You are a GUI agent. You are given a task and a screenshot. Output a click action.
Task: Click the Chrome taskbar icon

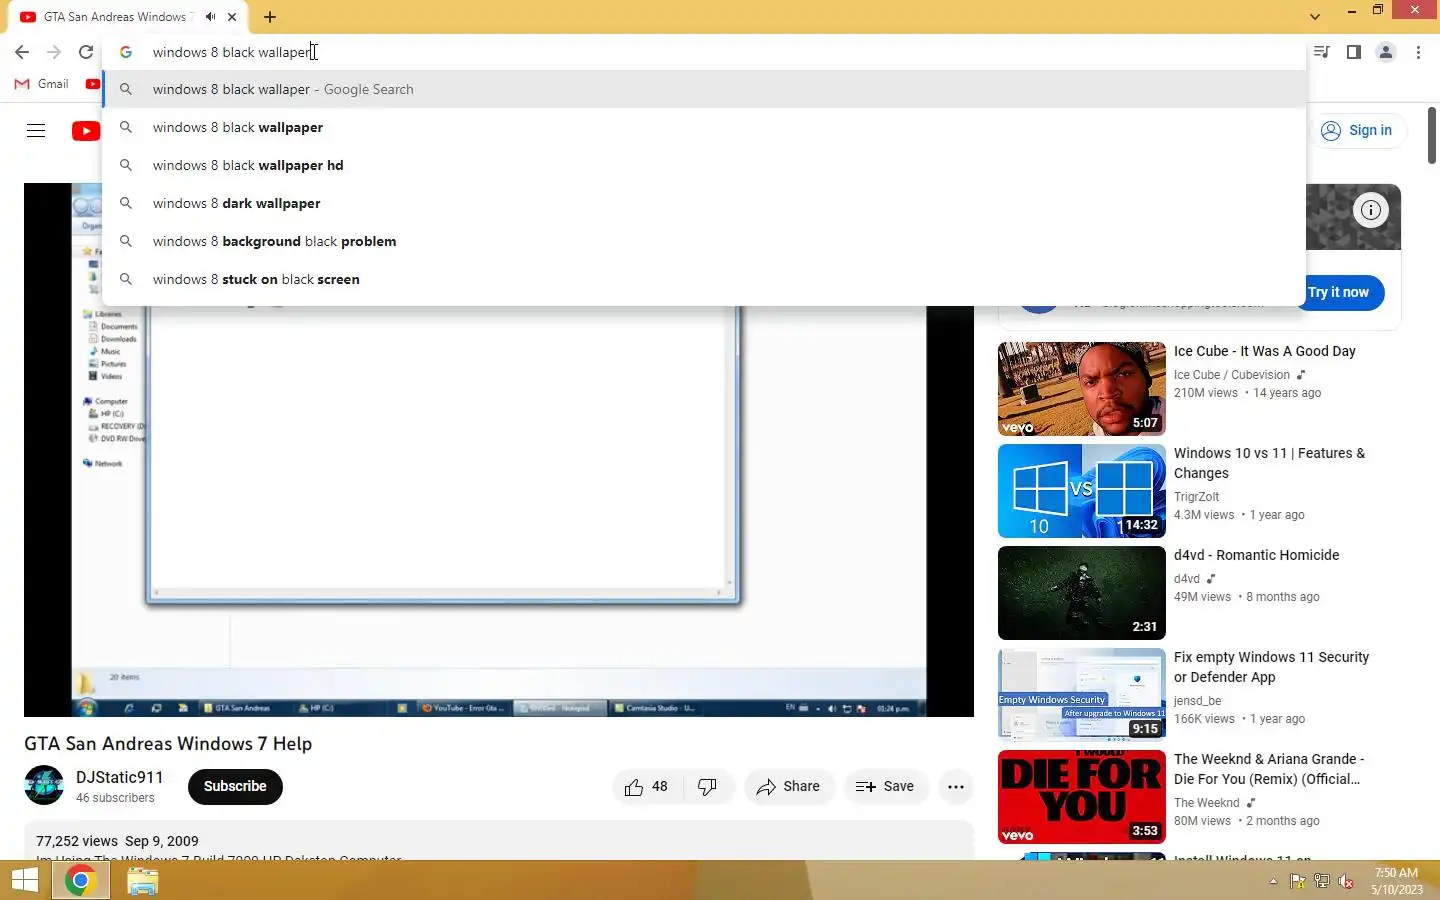(81, 881)
